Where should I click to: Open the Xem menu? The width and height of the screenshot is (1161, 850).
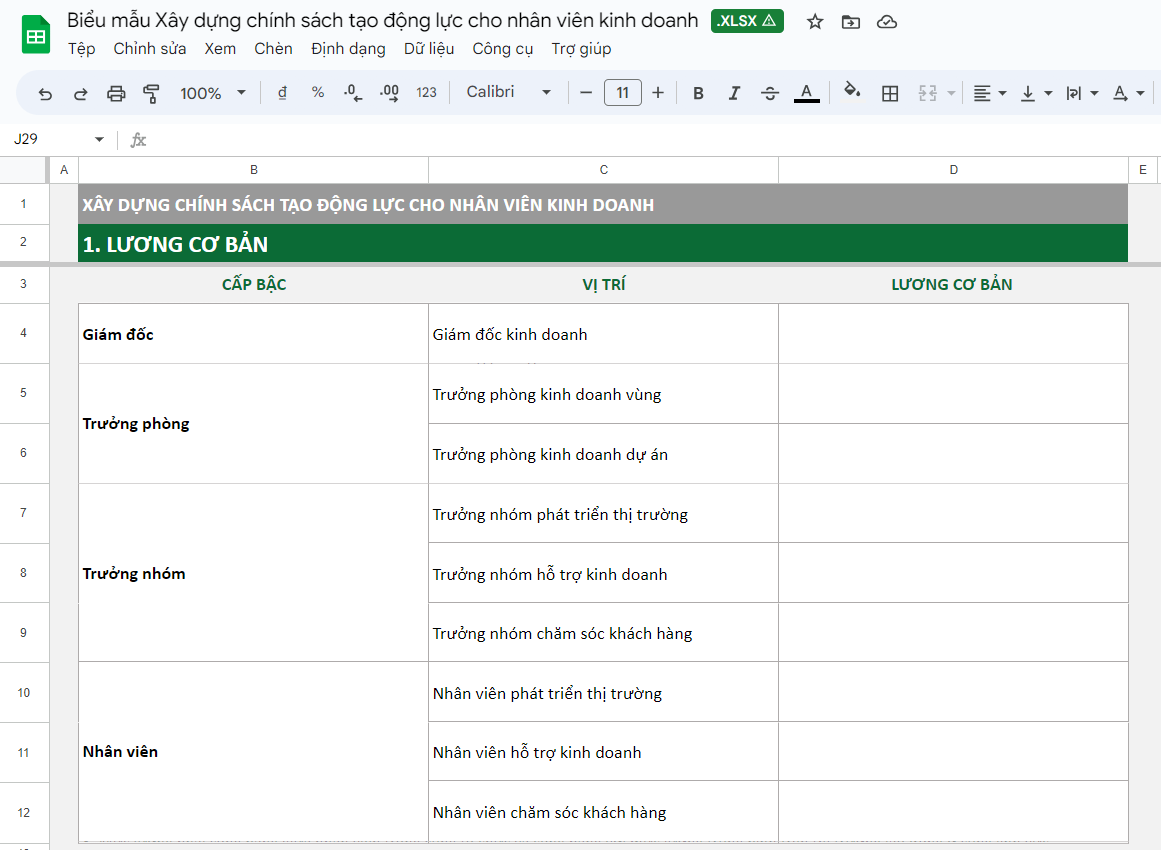pyautogui.click(x=220, y=49)
